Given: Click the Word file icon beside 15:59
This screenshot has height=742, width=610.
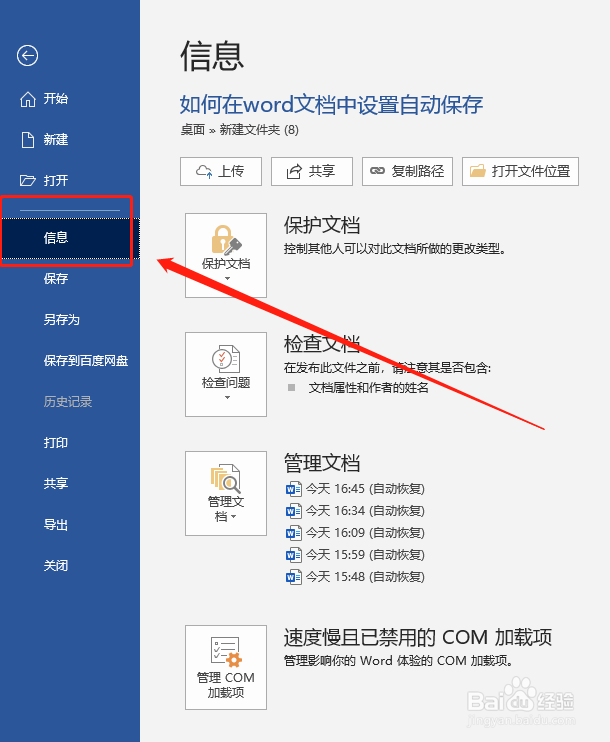Looking at the screenshot, I should coord(294,555).
